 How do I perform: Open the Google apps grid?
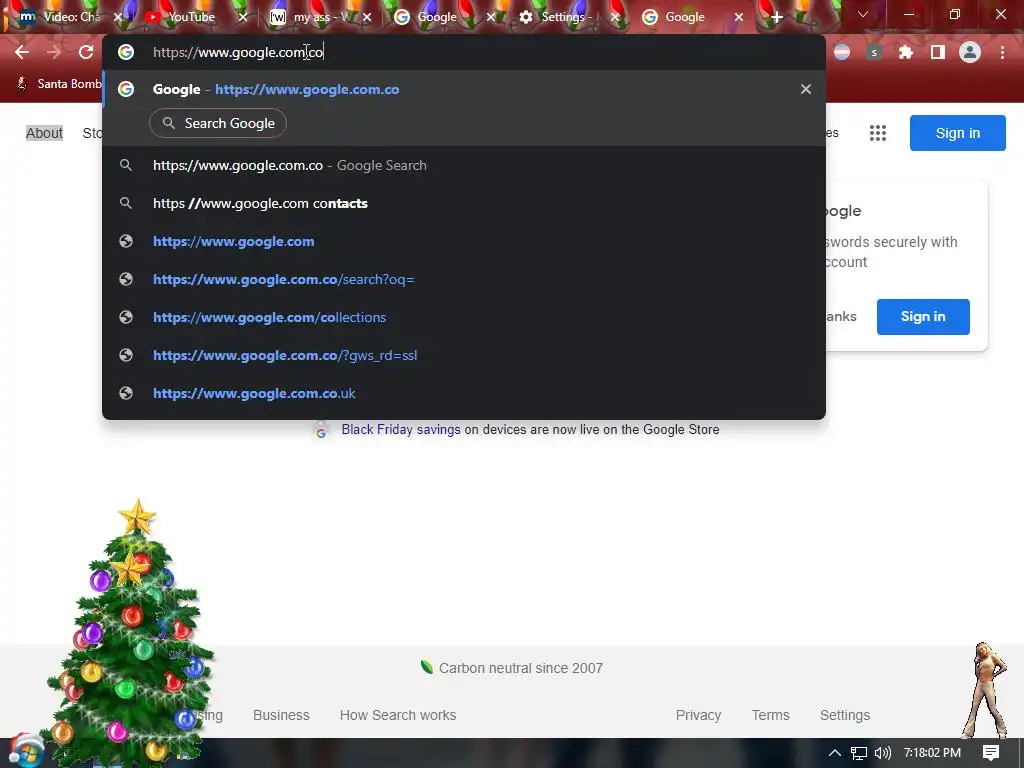click(x=878, y=133)
